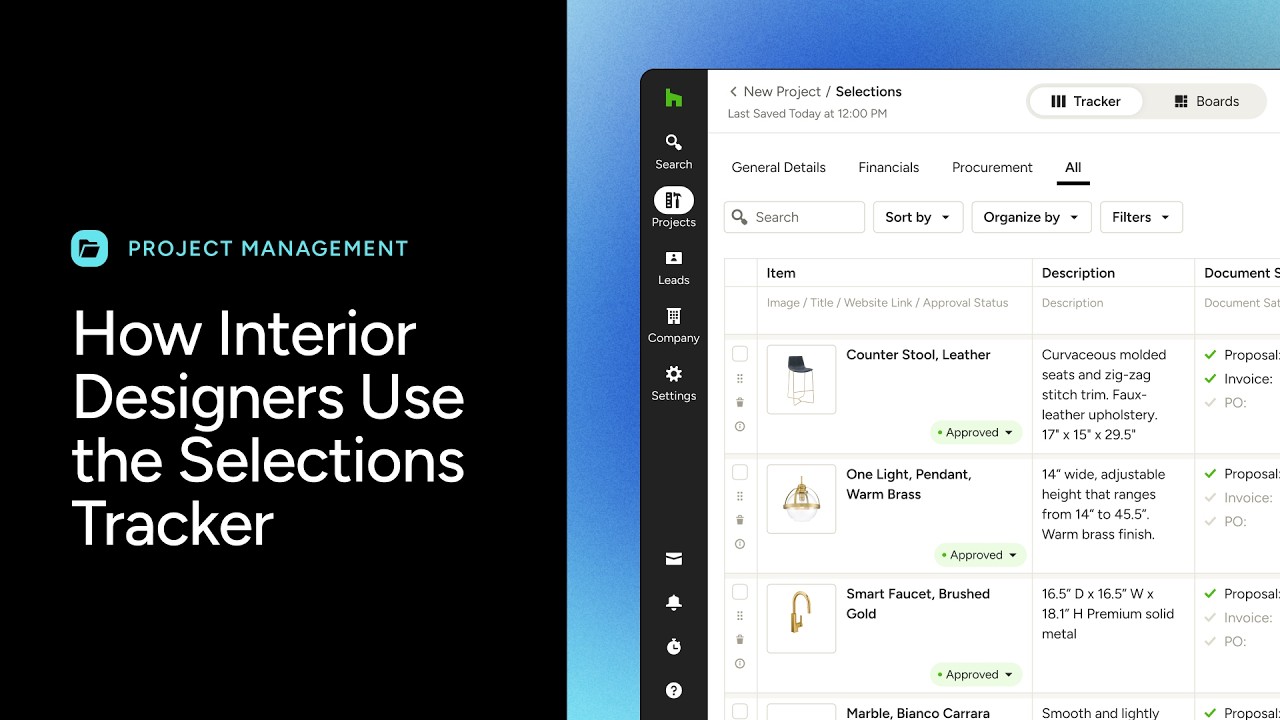Click the magnifier icon in the search box

[740, 217]
